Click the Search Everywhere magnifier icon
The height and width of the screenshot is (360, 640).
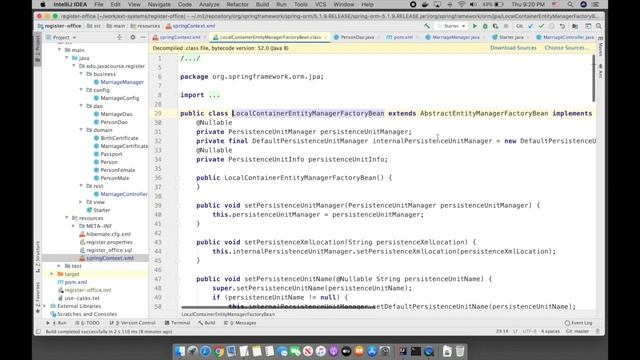[x=599, y=26]
